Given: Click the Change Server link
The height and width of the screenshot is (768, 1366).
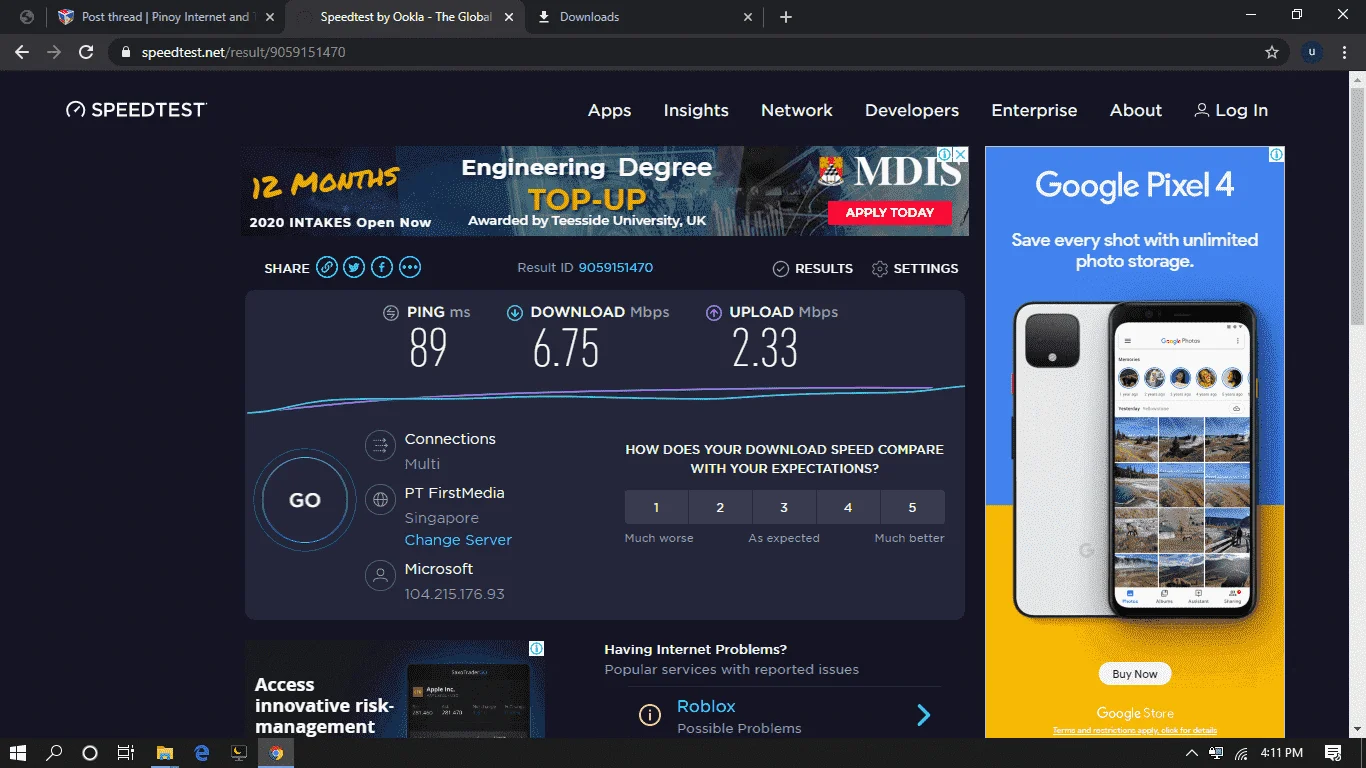Looking at the screenshot, I should 458,540.
